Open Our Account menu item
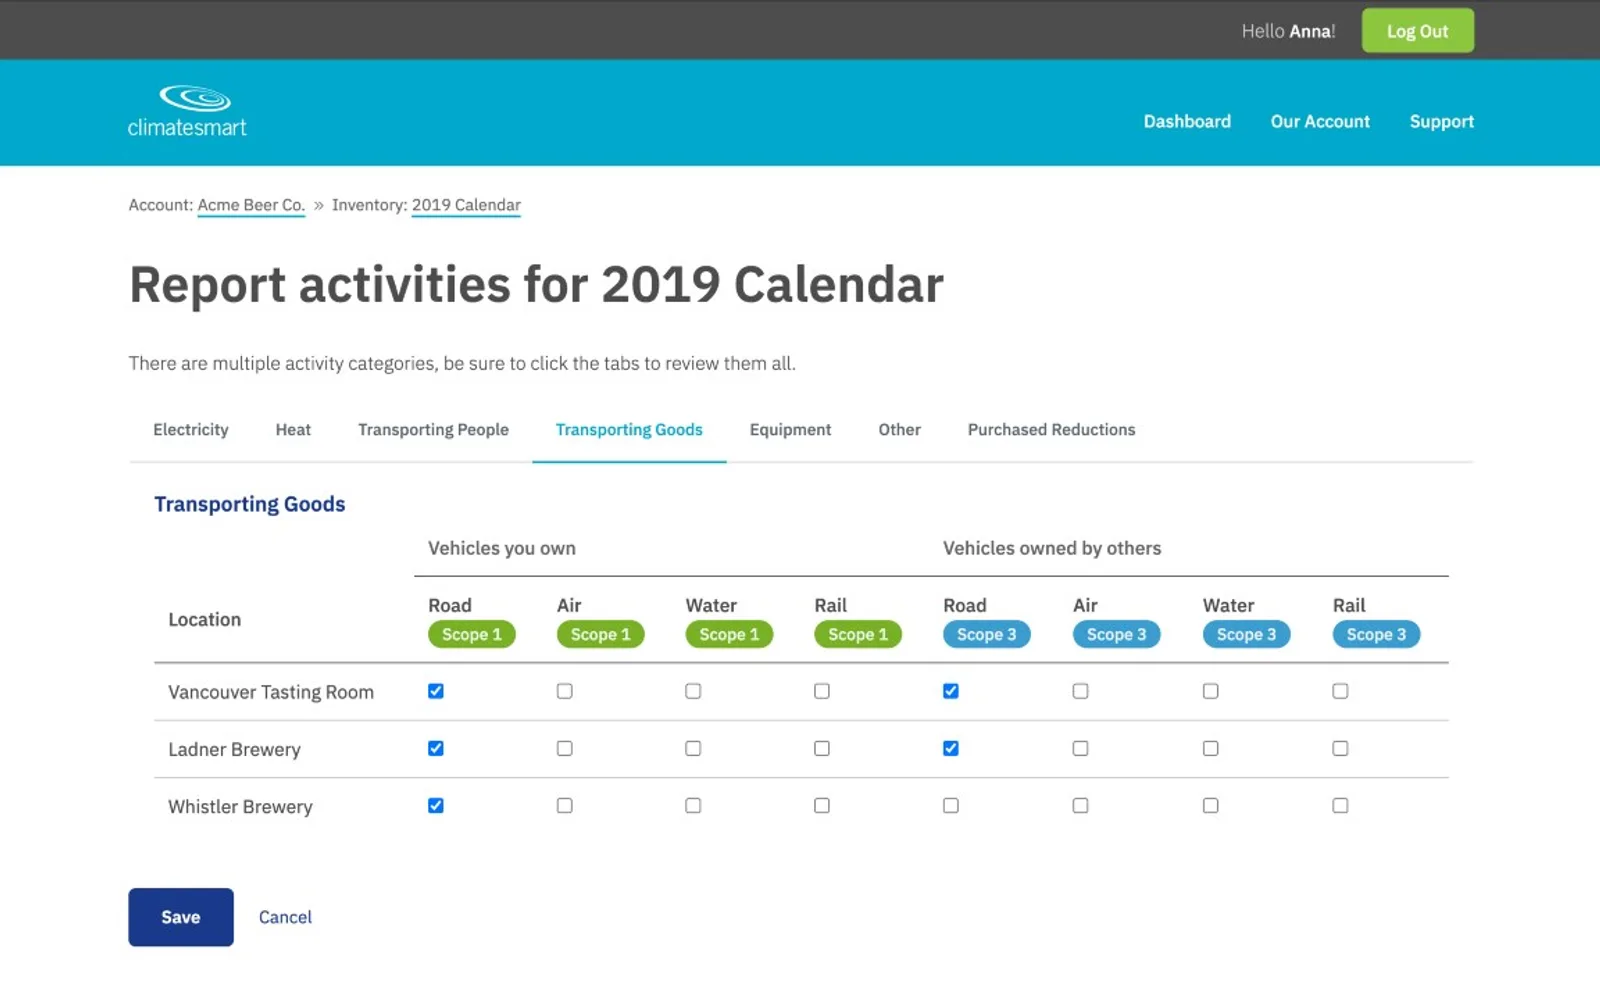 pos(1320,121)
